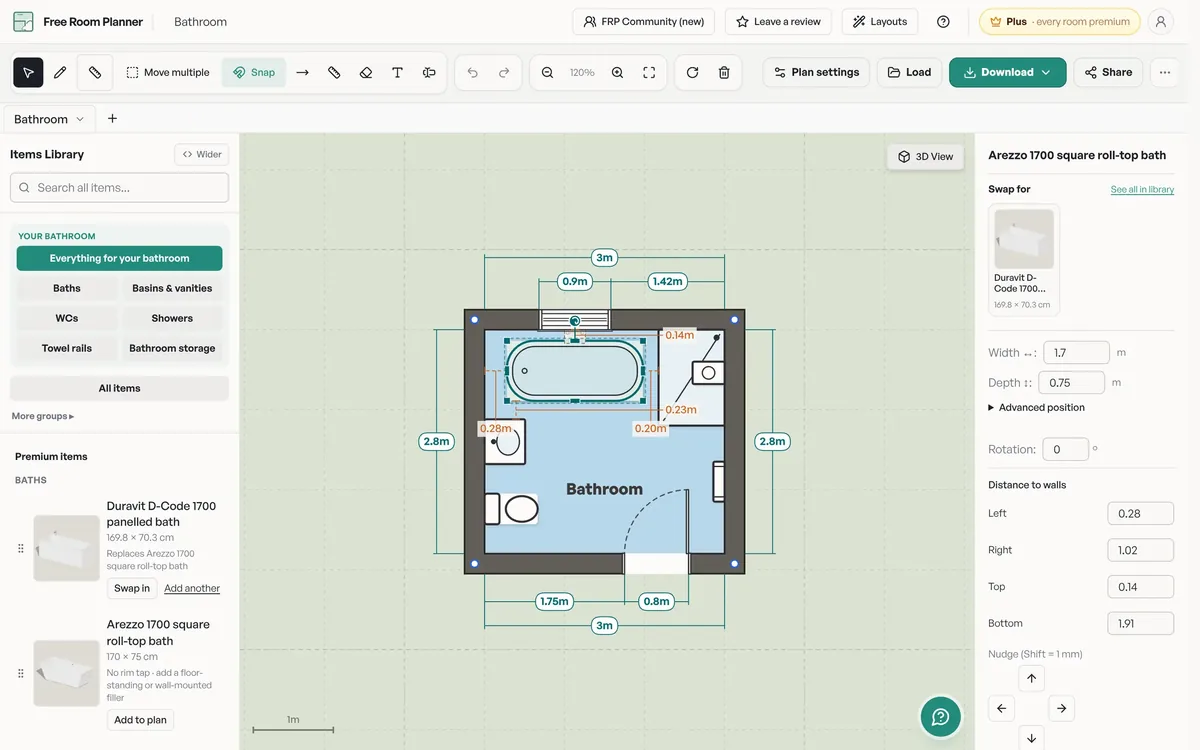The width and height of the screenshot is (1200, 750).
Task: Zoom in the plan canvas
Action: pos(617,72)
